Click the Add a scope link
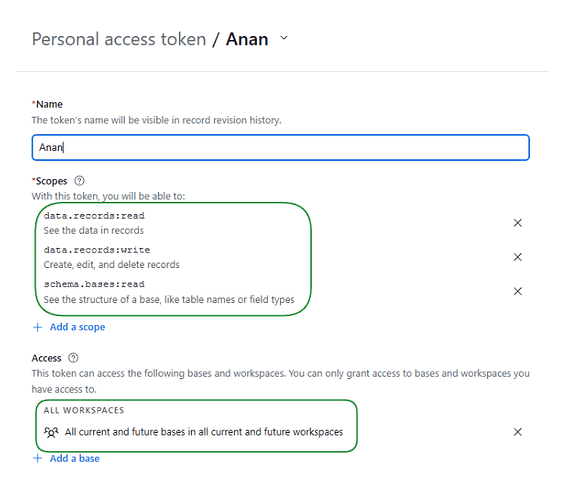Viewport: 565px width, 500px height. click(77, 327)
